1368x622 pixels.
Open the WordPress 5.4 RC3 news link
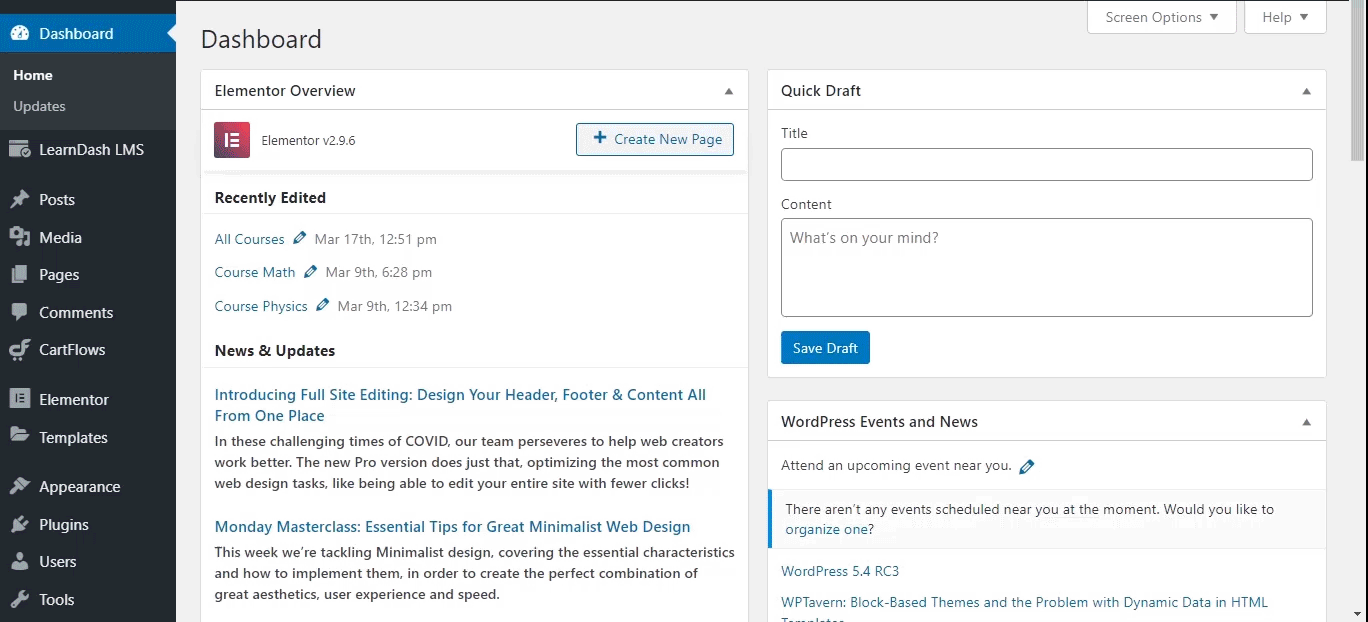[x=840, y=571]
